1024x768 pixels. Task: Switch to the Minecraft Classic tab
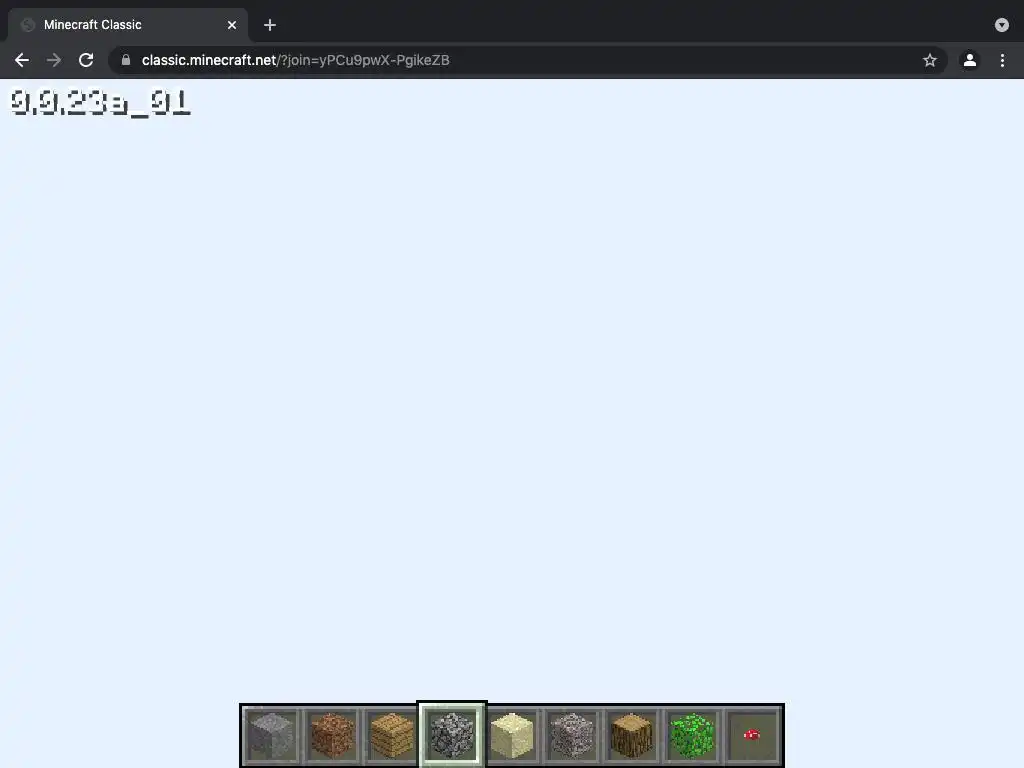coord(128,25)
